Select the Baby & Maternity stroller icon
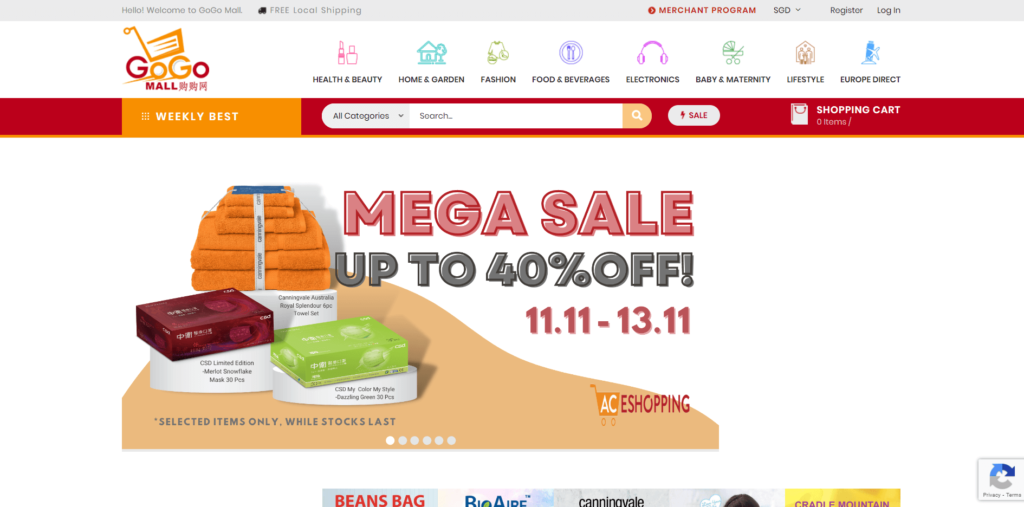Screen dimensions: 1024x507 [x=733, y=52]
